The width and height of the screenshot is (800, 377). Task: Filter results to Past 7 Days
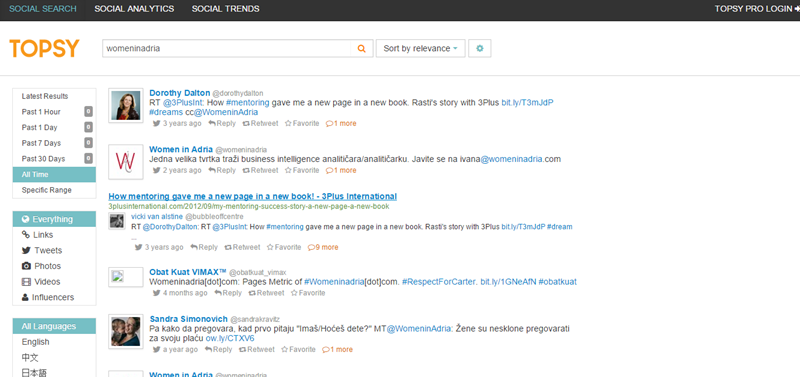[x=54, y=143]
